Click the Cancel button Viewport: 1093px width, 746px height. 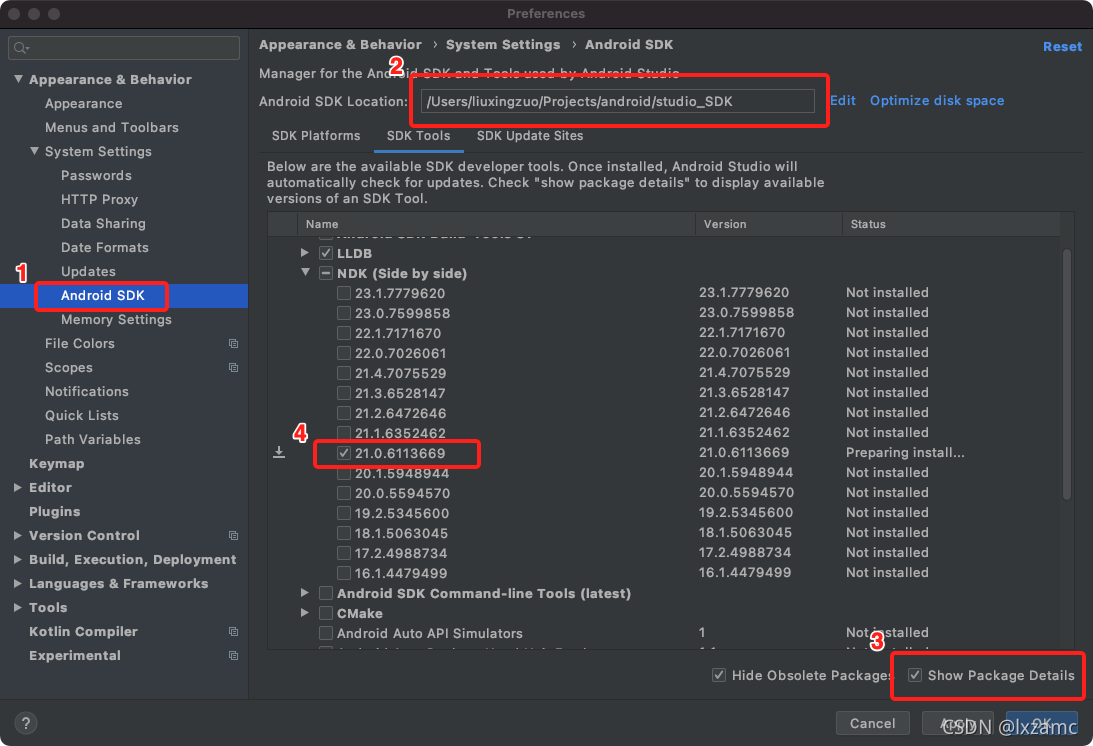872,723
